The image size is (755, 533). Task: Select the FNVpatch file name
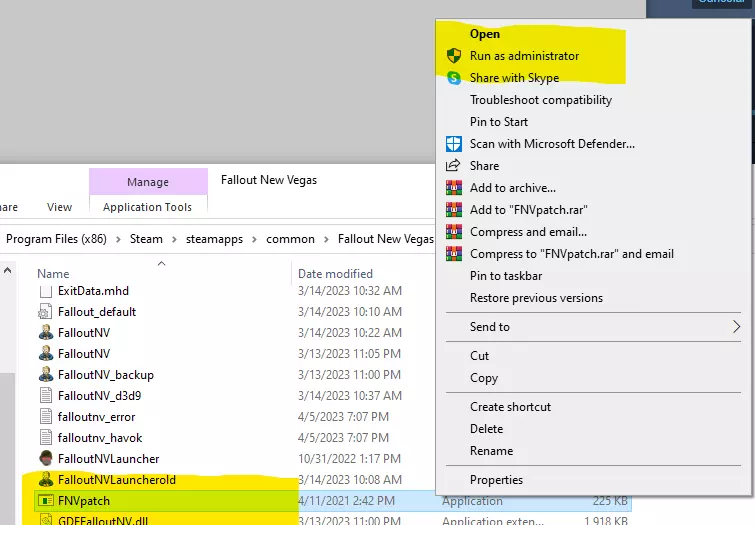(84, 501)
